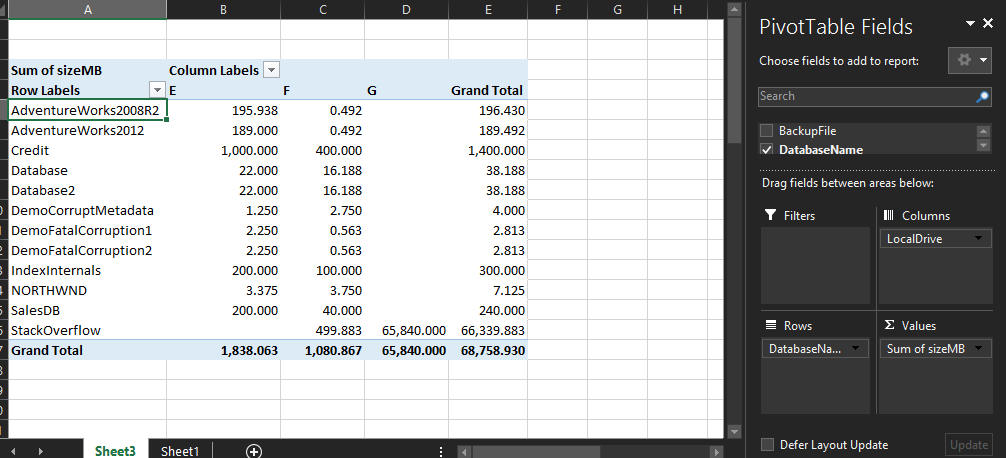Select the AdventureWorks2008R2 cell

click(x=87, y=110)
